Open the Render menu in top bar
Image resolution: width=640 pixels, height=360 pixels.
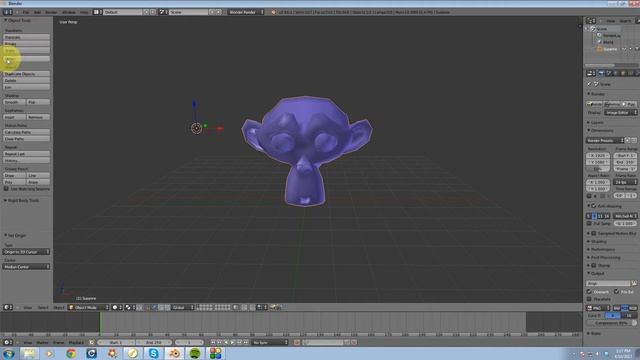coord(51,12)
